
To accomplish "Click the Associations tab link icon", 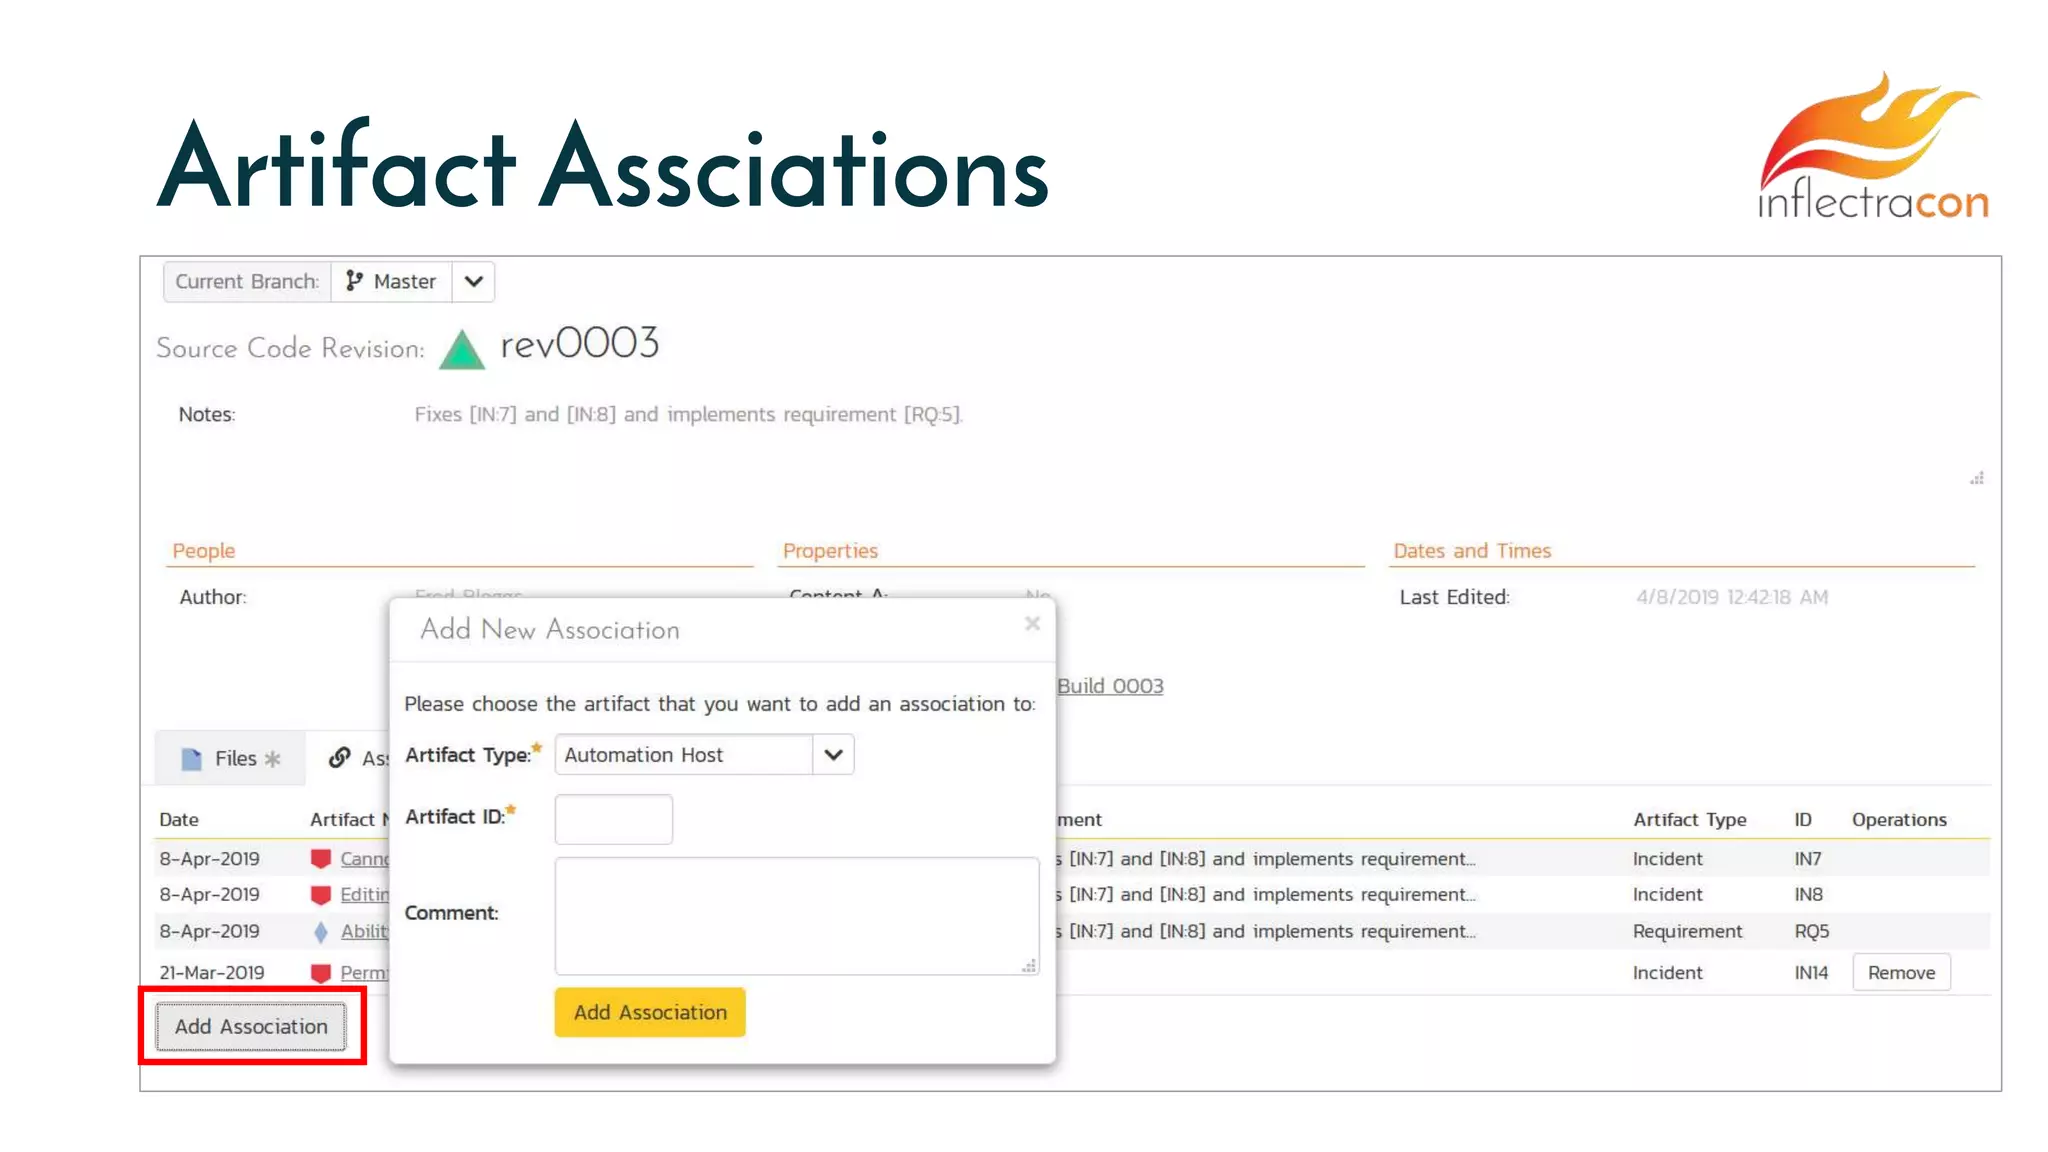I will click(340, 758).
